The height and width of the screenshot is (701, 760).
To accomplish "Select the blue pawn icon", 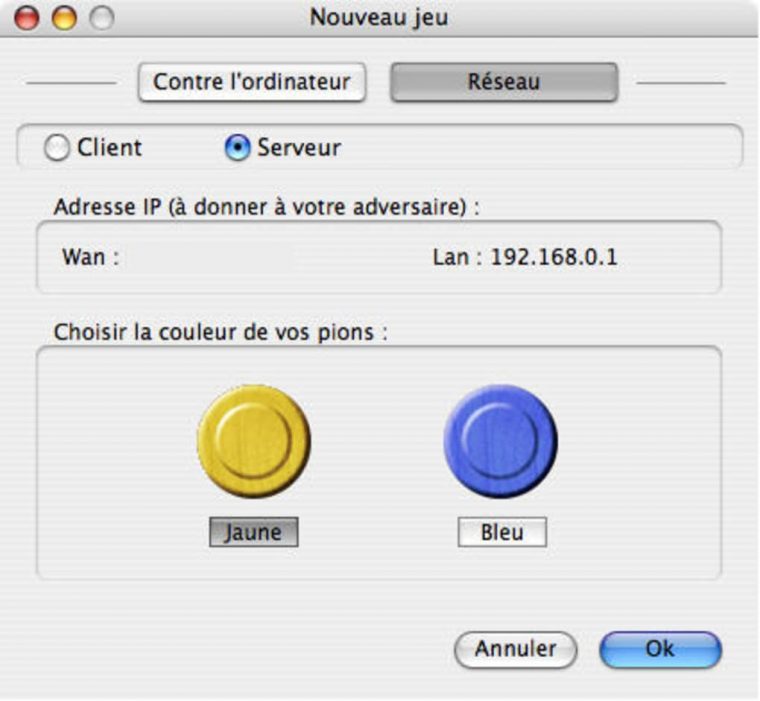I will point(501,441).
